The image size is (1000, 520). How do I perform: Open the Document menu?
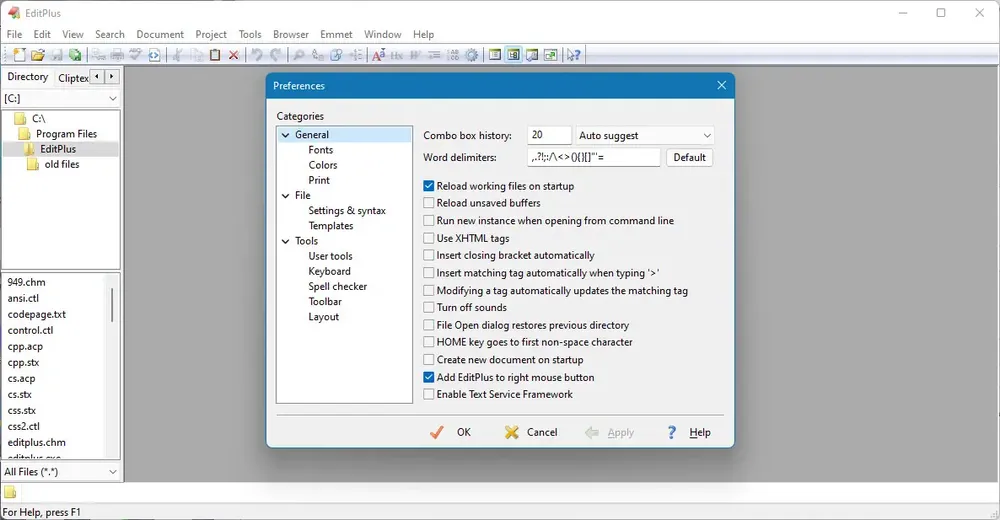pos(160,34)
